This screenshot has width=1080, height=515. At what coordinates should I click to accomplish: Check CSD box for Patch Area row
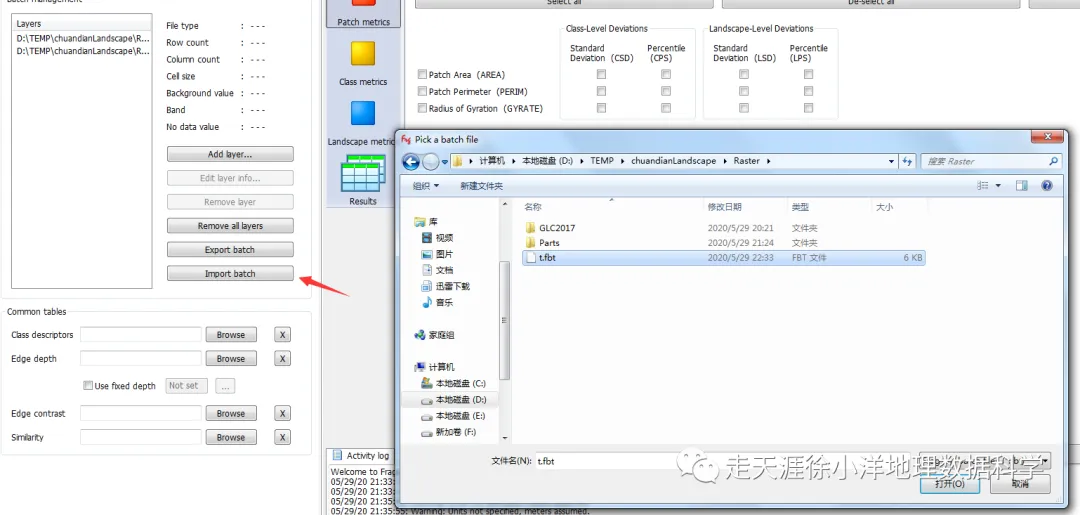point(601,74)
